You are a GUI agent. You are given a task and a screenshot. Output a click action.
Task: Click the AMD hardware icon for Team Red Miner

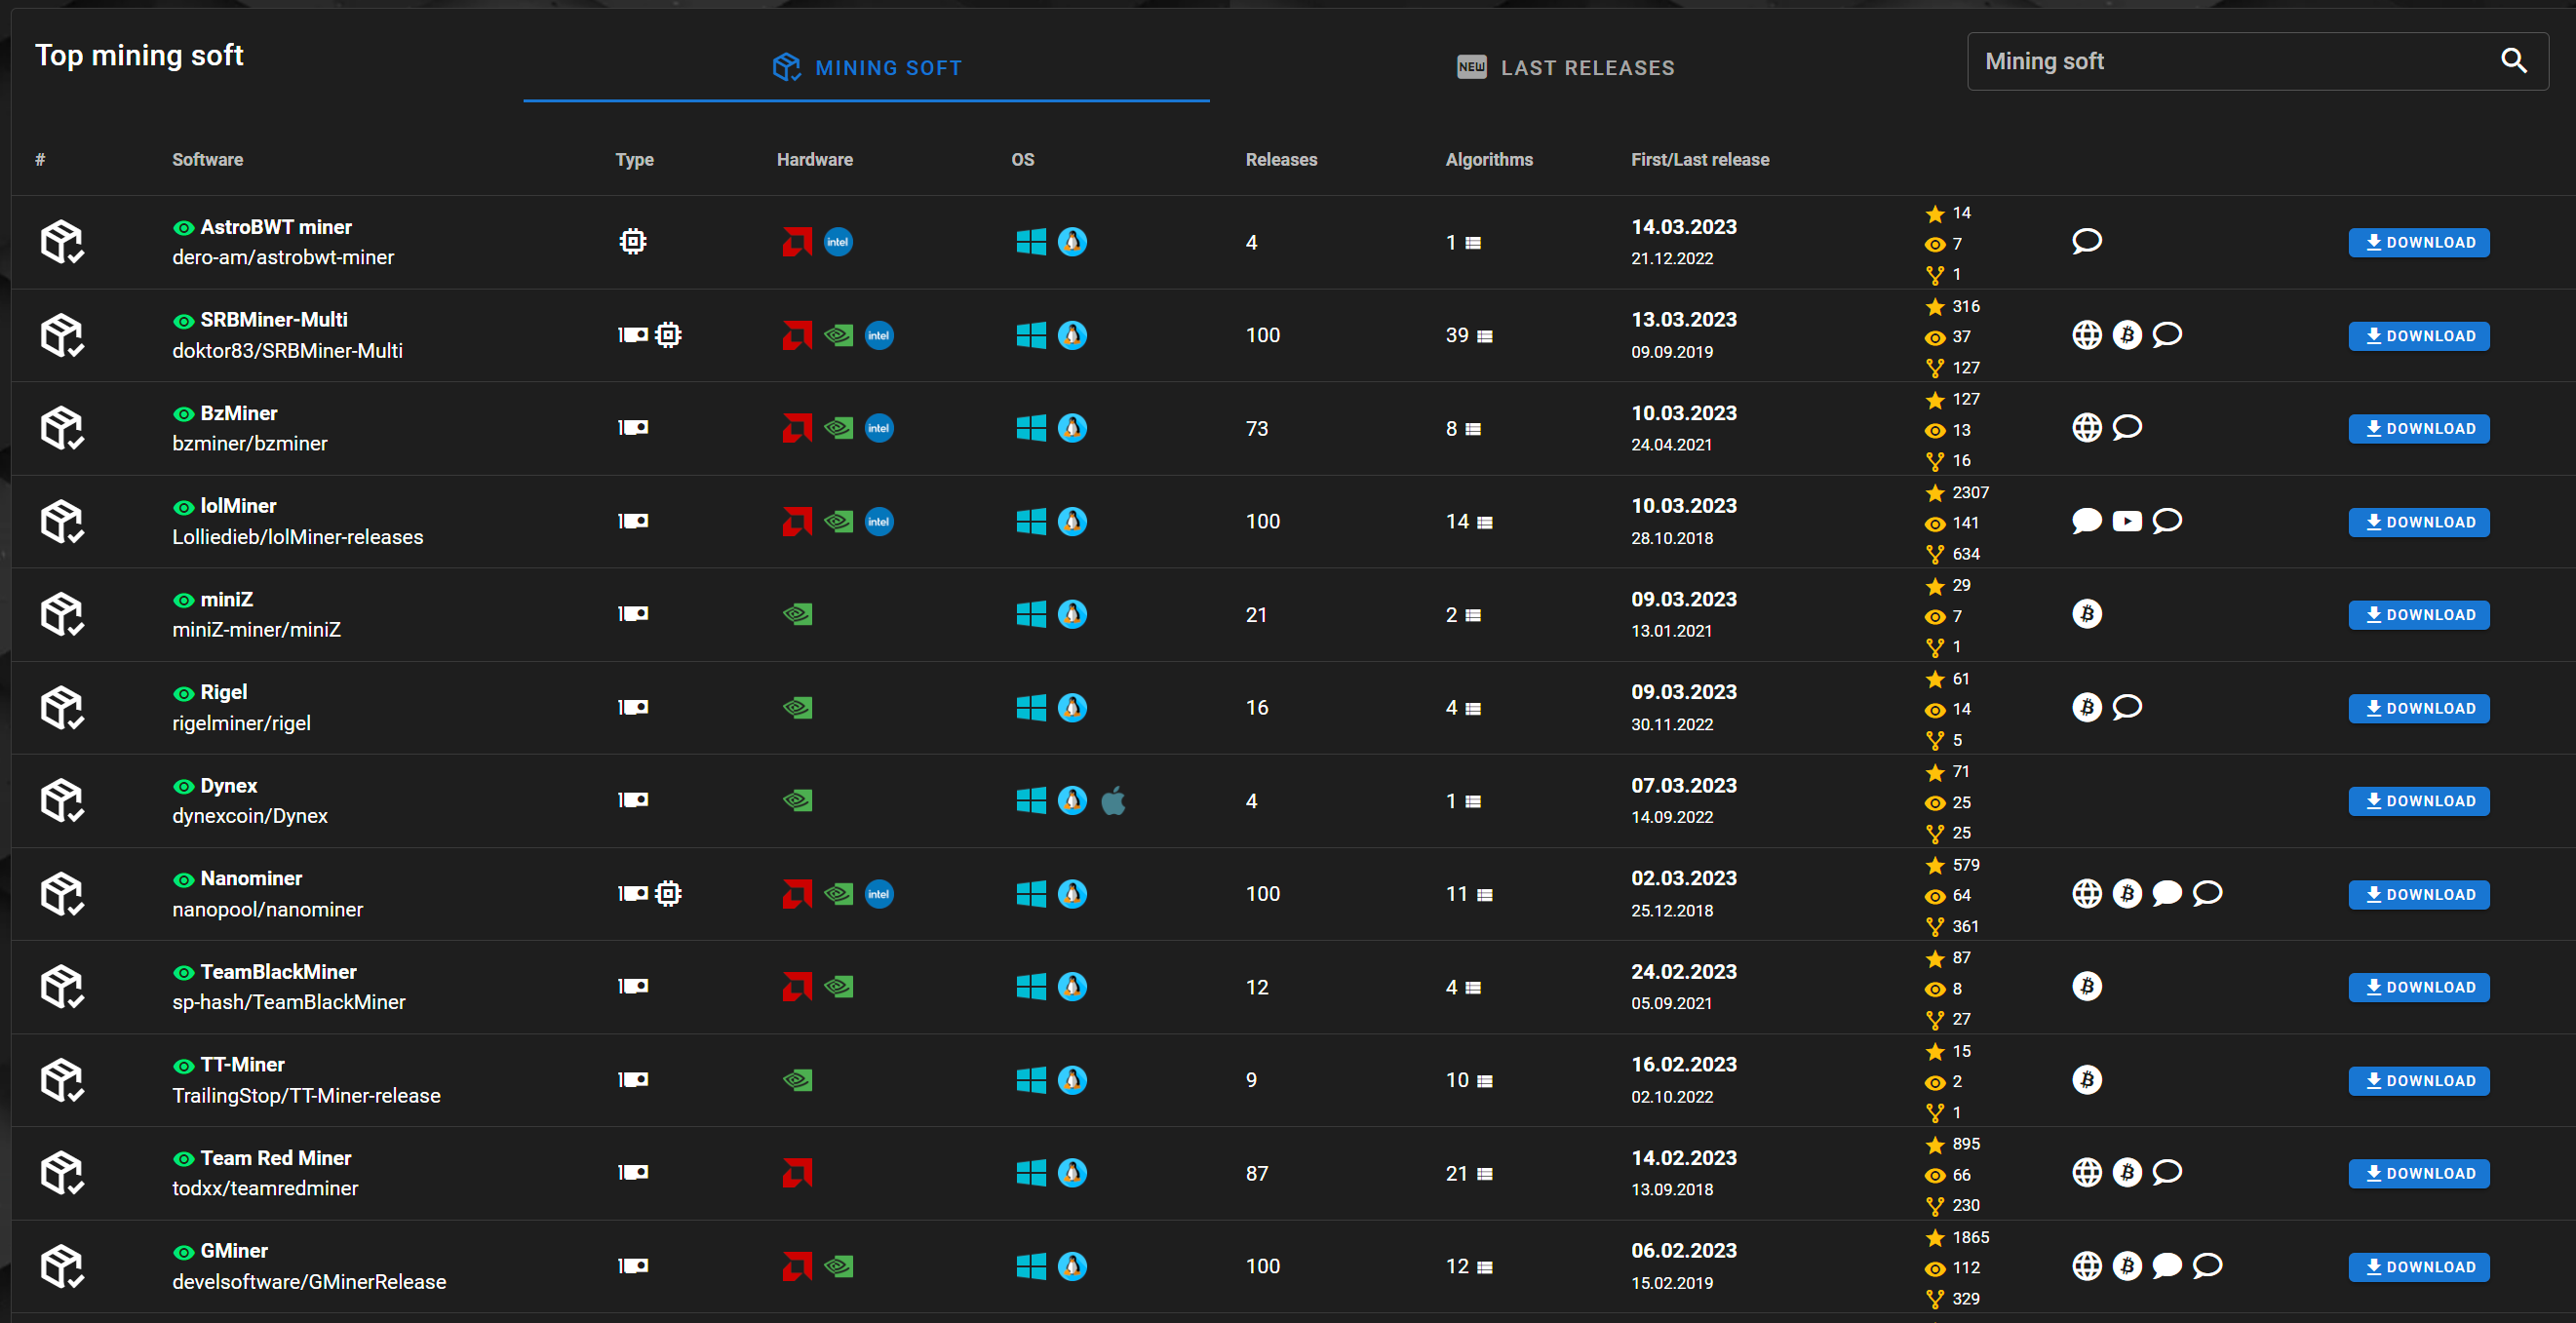click(x=797, y=1172)
